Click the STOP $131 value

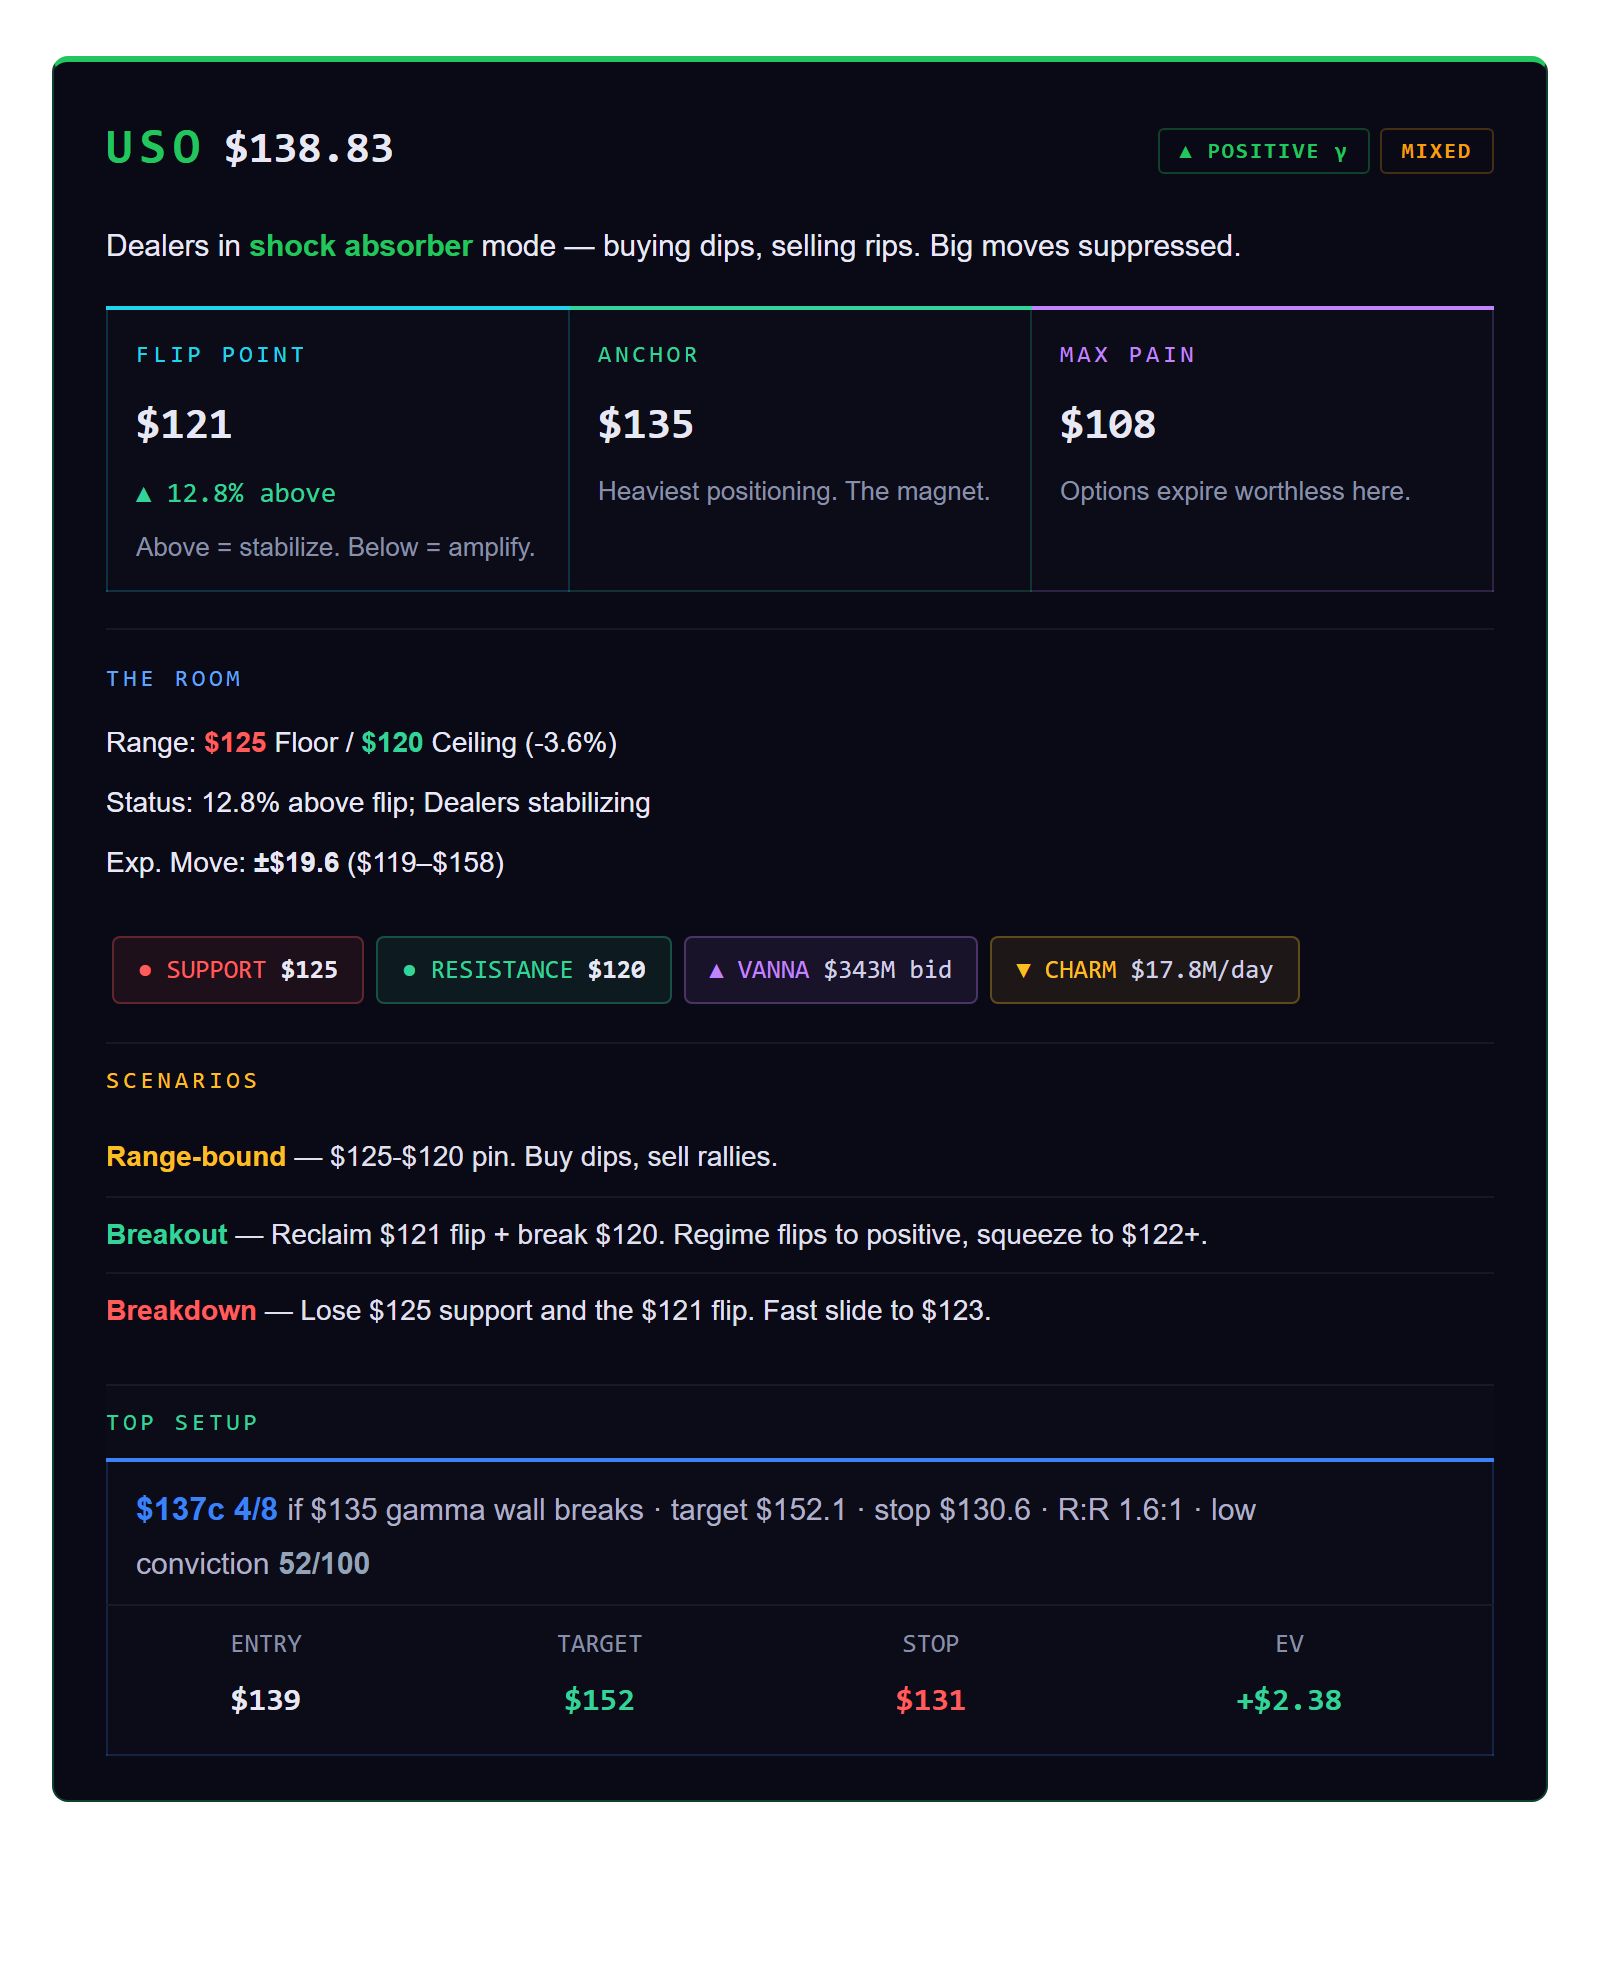930,1700
